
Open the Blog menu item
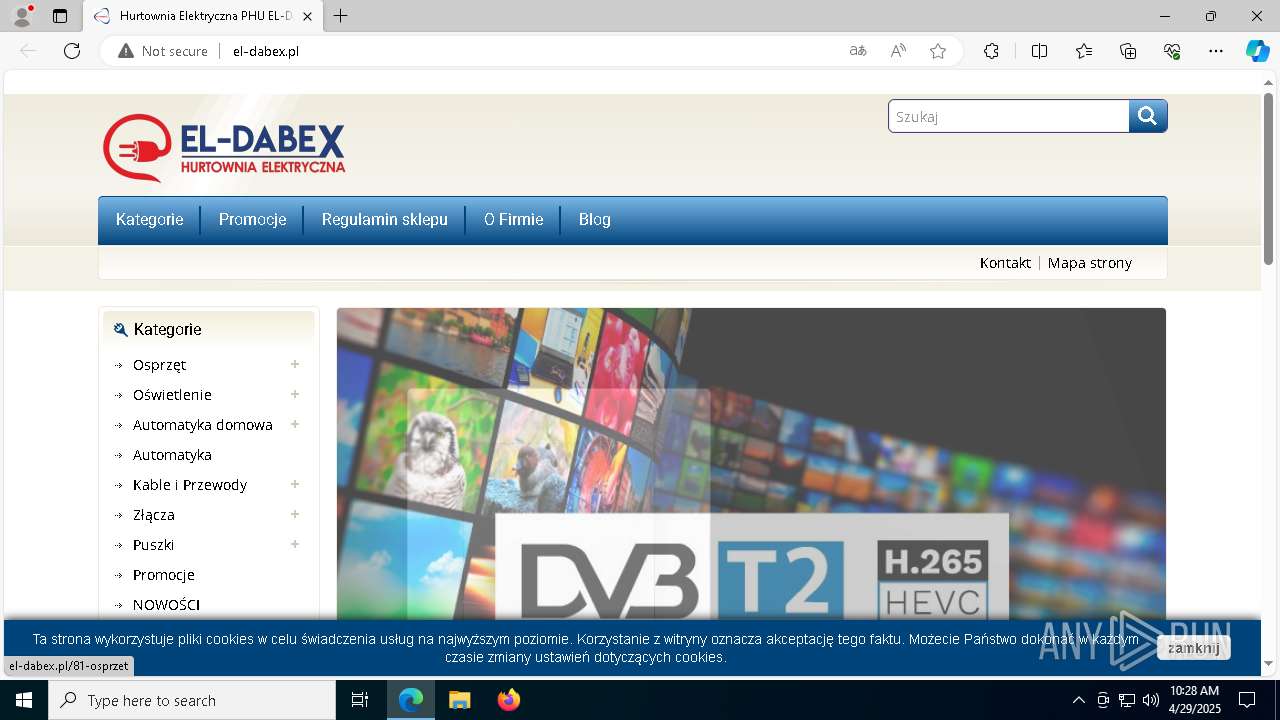595,220
